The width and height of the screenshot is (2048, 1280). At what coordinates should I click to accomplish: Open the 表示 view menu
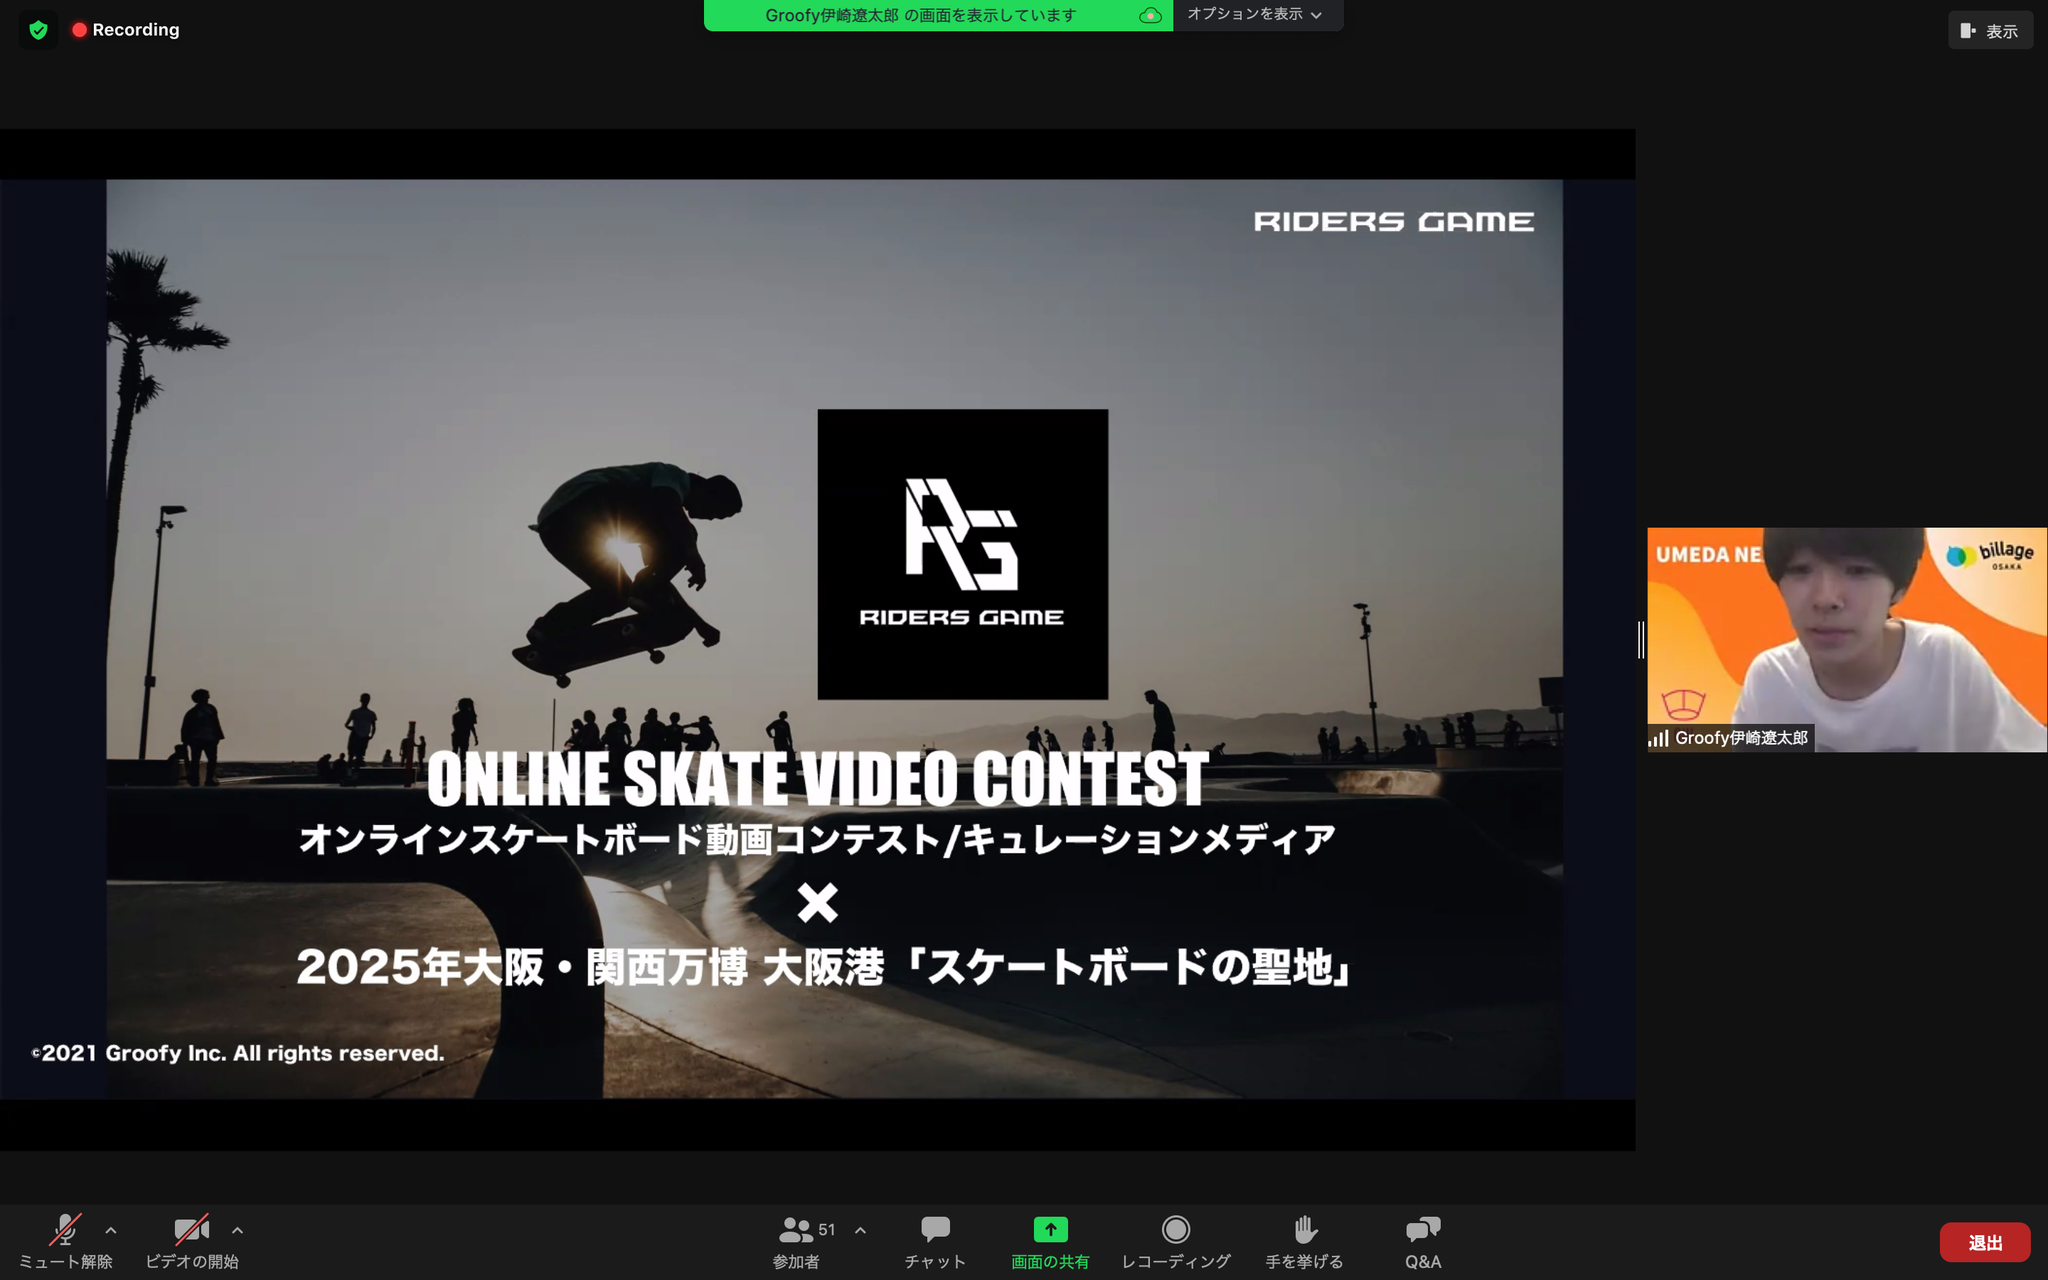[1989, 31]
